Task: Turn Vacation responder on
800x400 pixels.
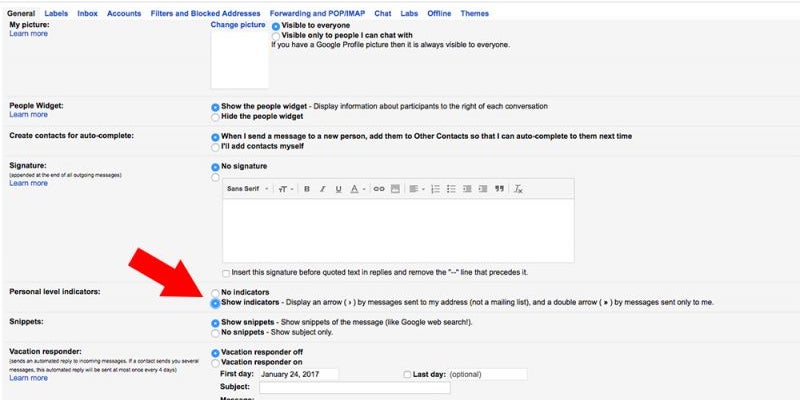Action: coord(215,363)
